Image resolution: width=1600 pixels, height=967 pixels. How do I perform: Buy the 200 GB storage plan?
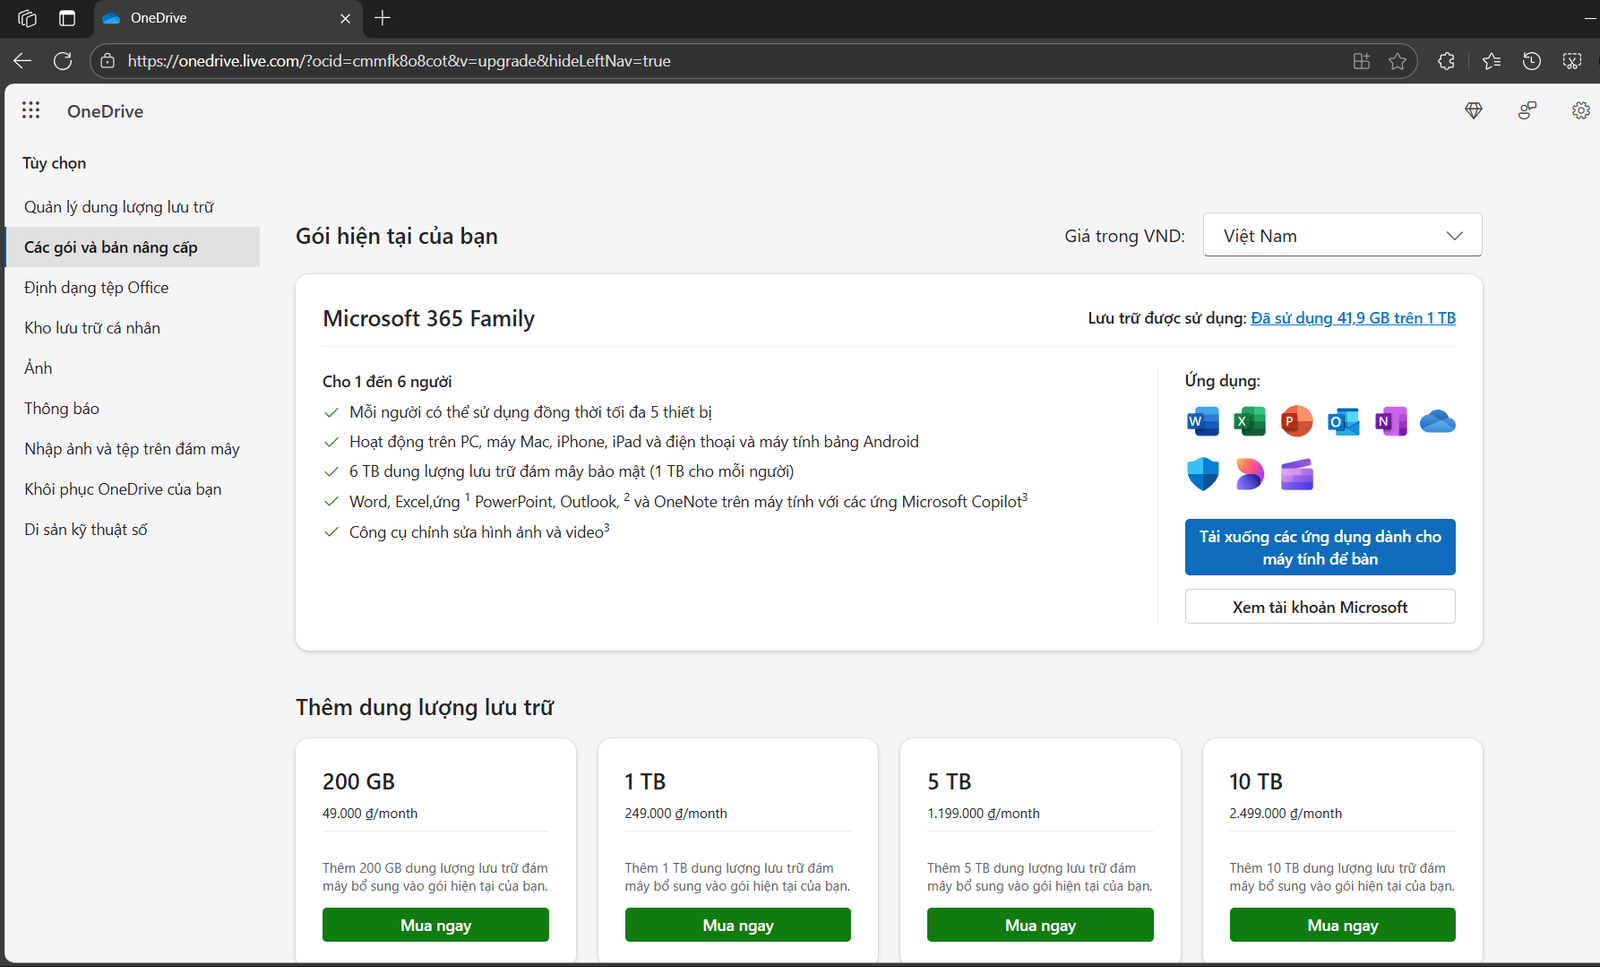(x=435, y=925)
